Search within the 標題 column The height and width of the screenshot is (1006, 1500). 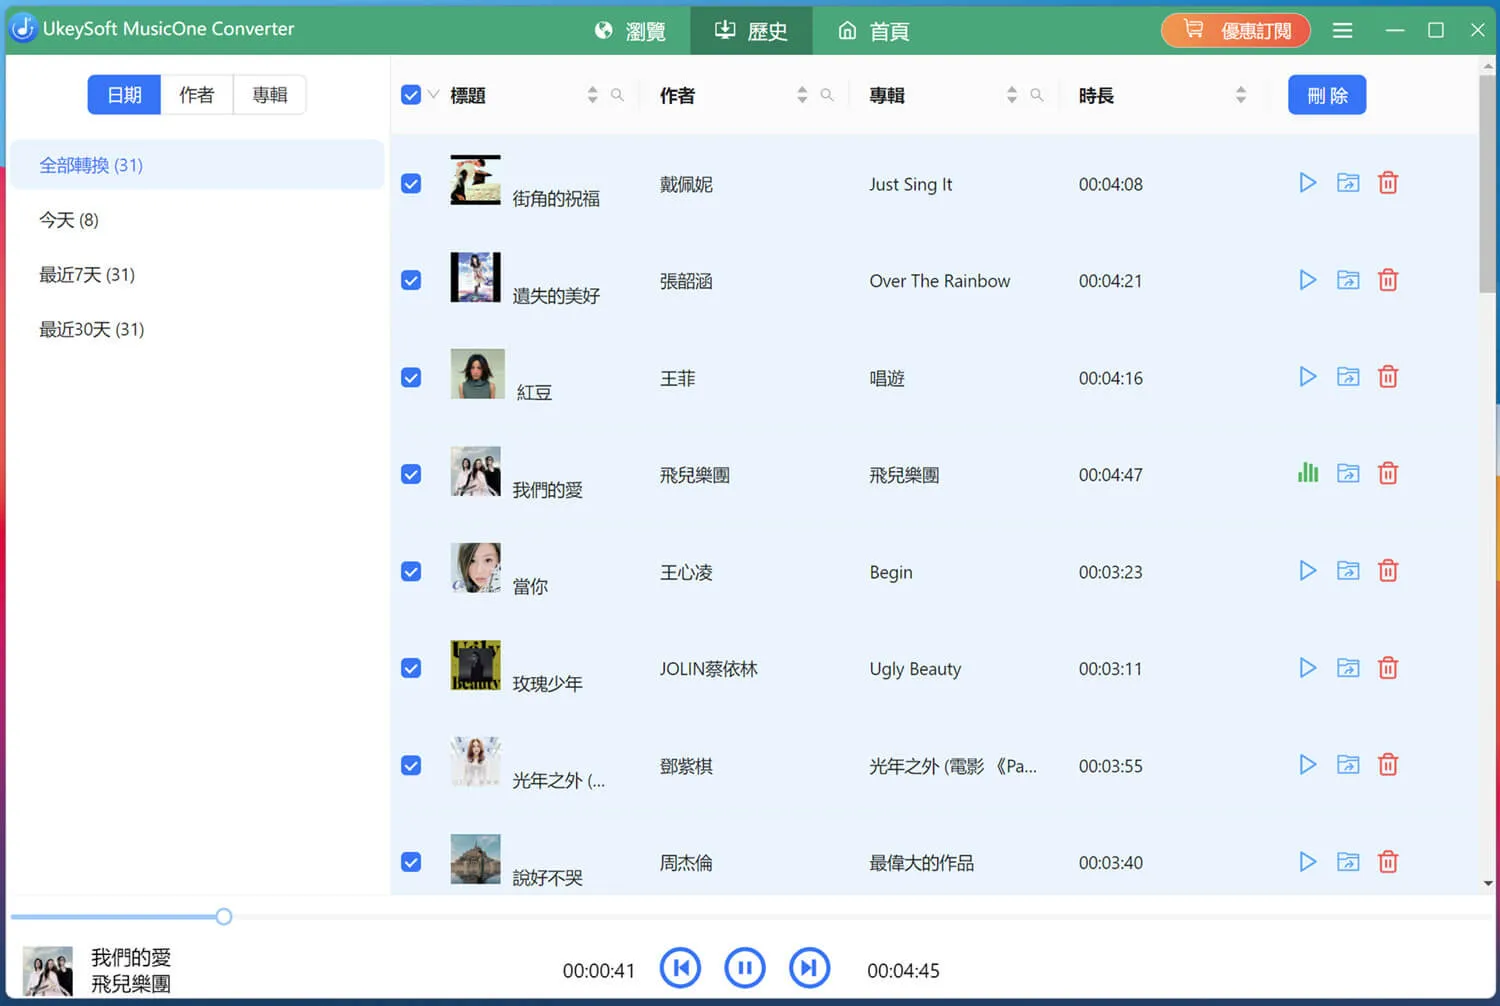[617, 95]
